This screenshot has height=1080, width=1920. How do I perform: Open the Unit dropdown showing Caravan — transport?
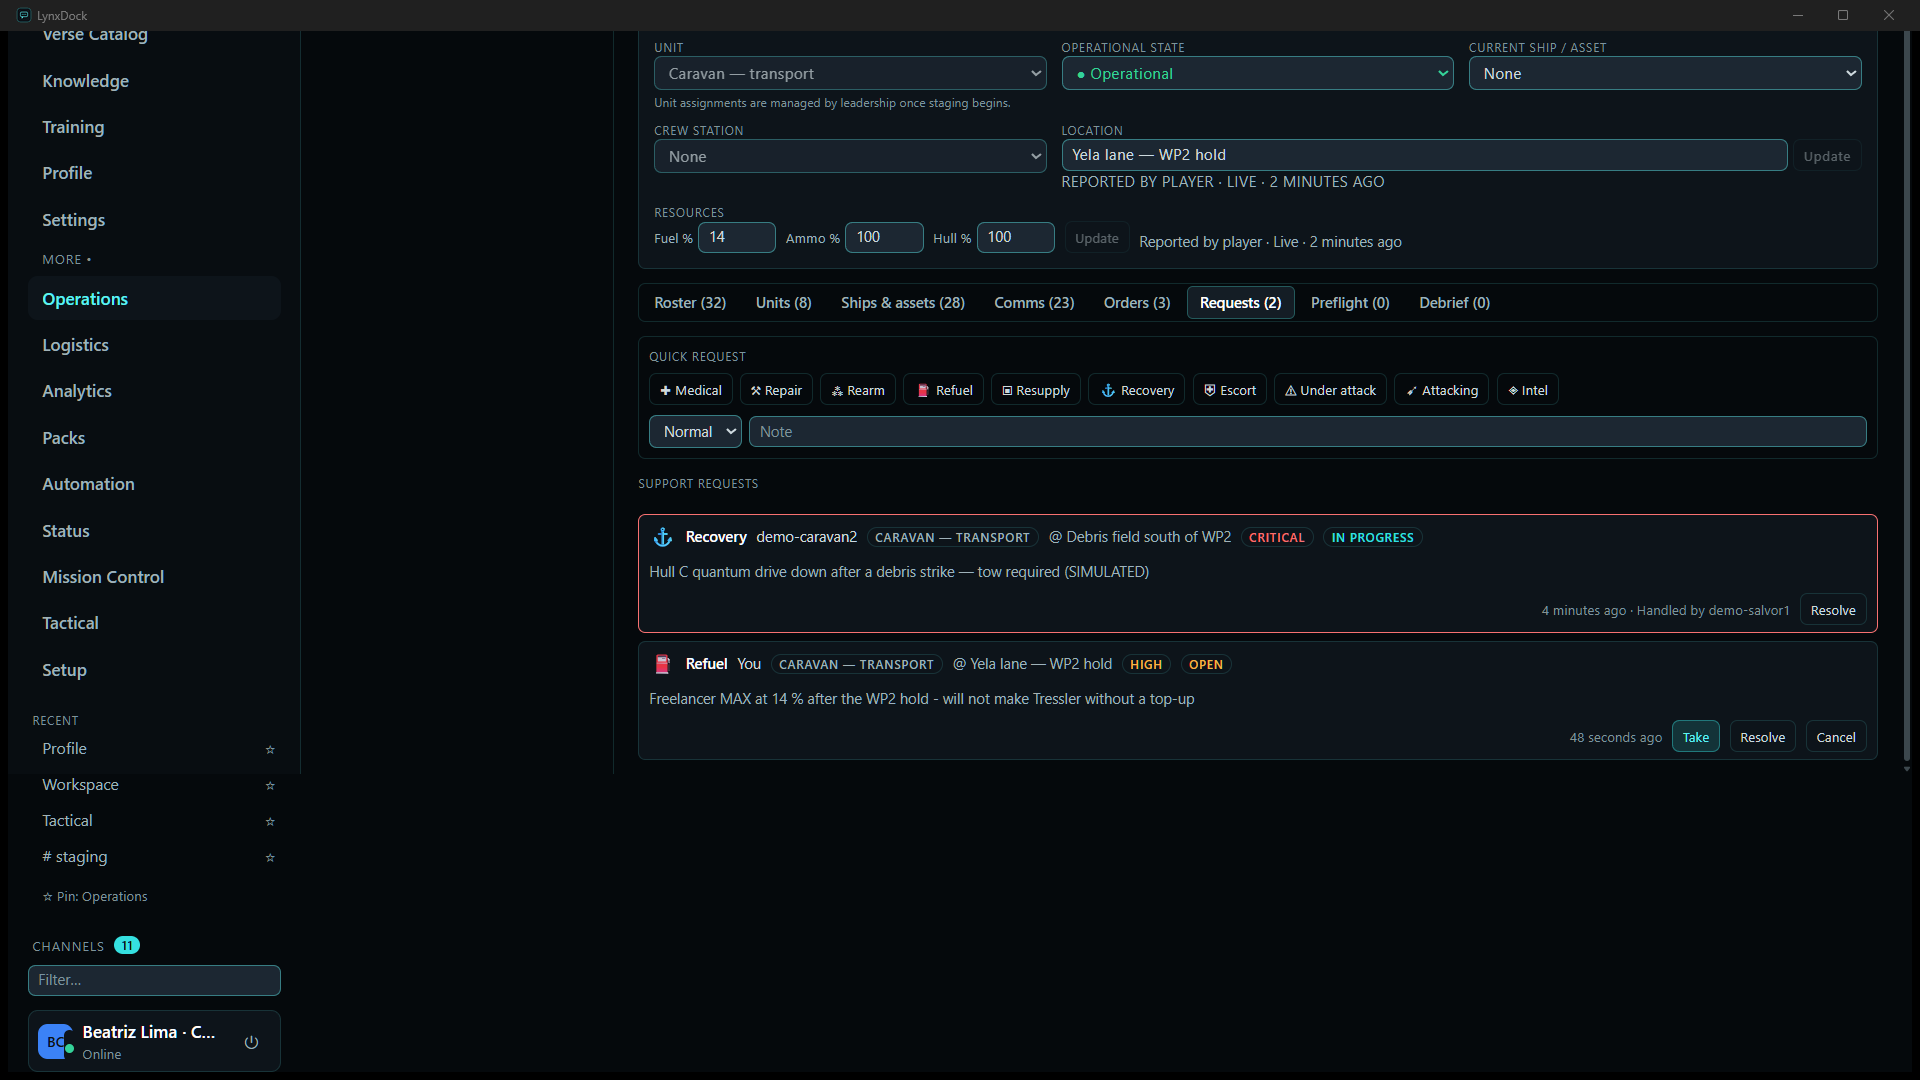pyautogui.click(x=850, y=73)
